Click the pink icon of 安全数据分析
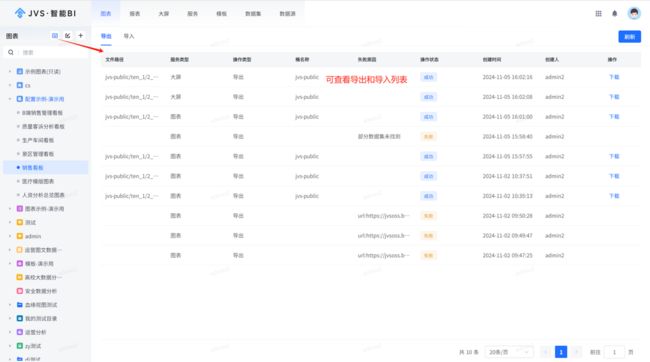 [19, 291]
